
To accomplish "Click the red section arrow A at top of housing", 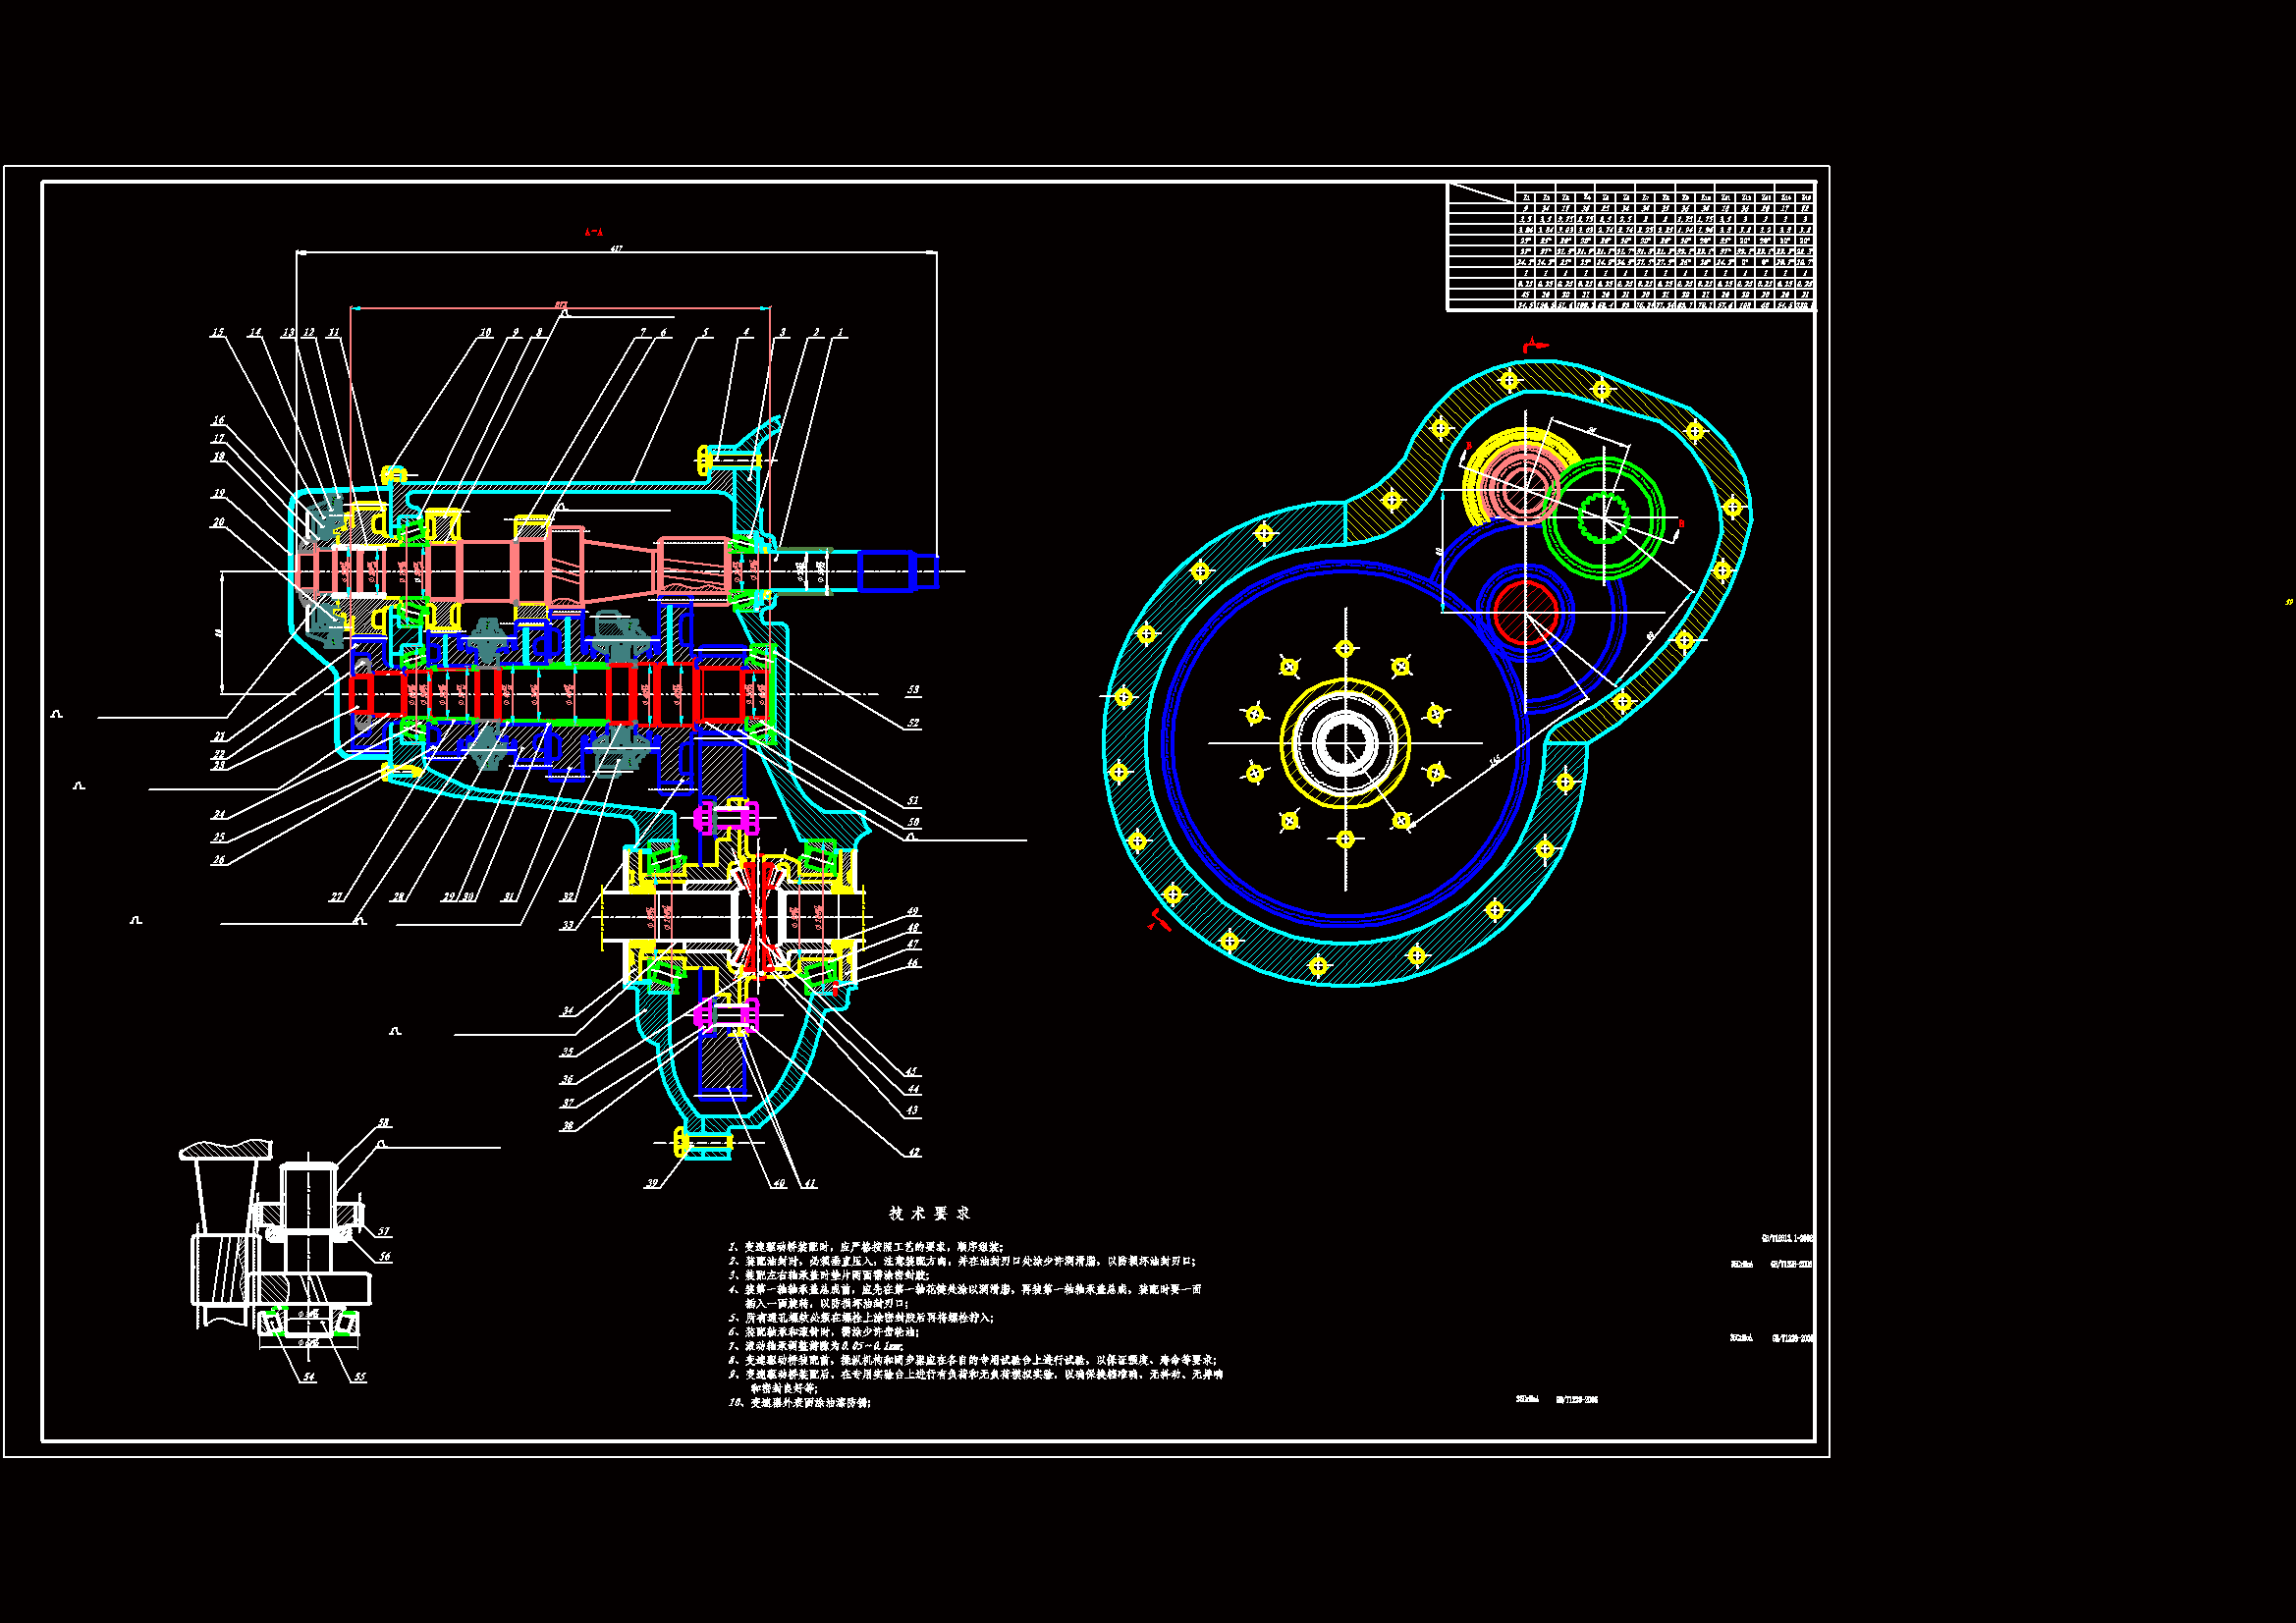I will [x=1534, y=346].
